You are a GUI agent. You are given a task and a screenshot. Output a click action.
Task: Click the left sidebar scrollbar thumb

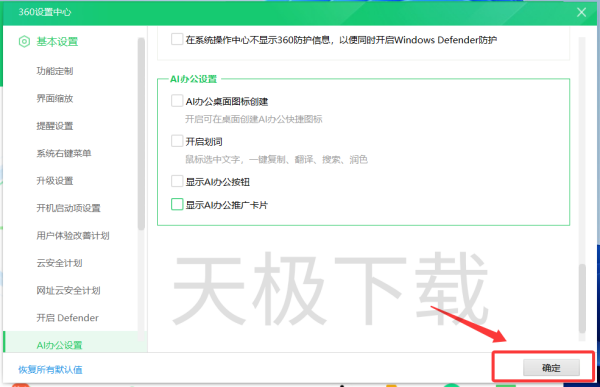click(141, 134)
